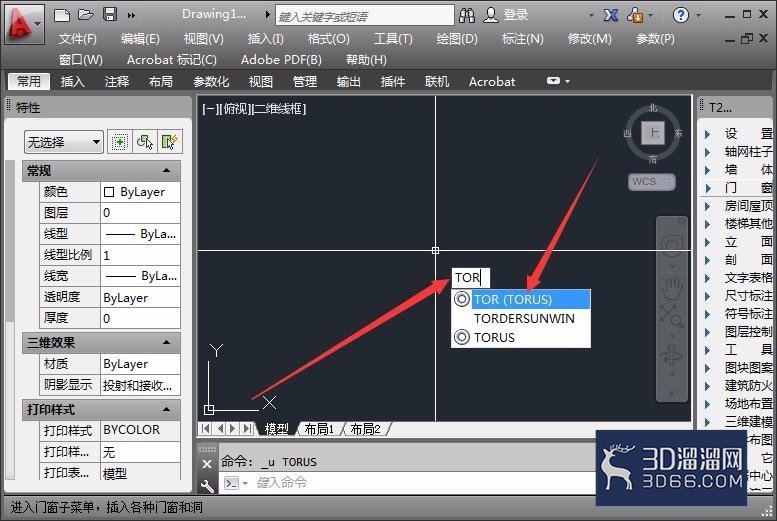The height and width of the screenshot is (521, 777).
Task: Click the Orbit icon on navigation bar
Action: (x=671, y=354)
